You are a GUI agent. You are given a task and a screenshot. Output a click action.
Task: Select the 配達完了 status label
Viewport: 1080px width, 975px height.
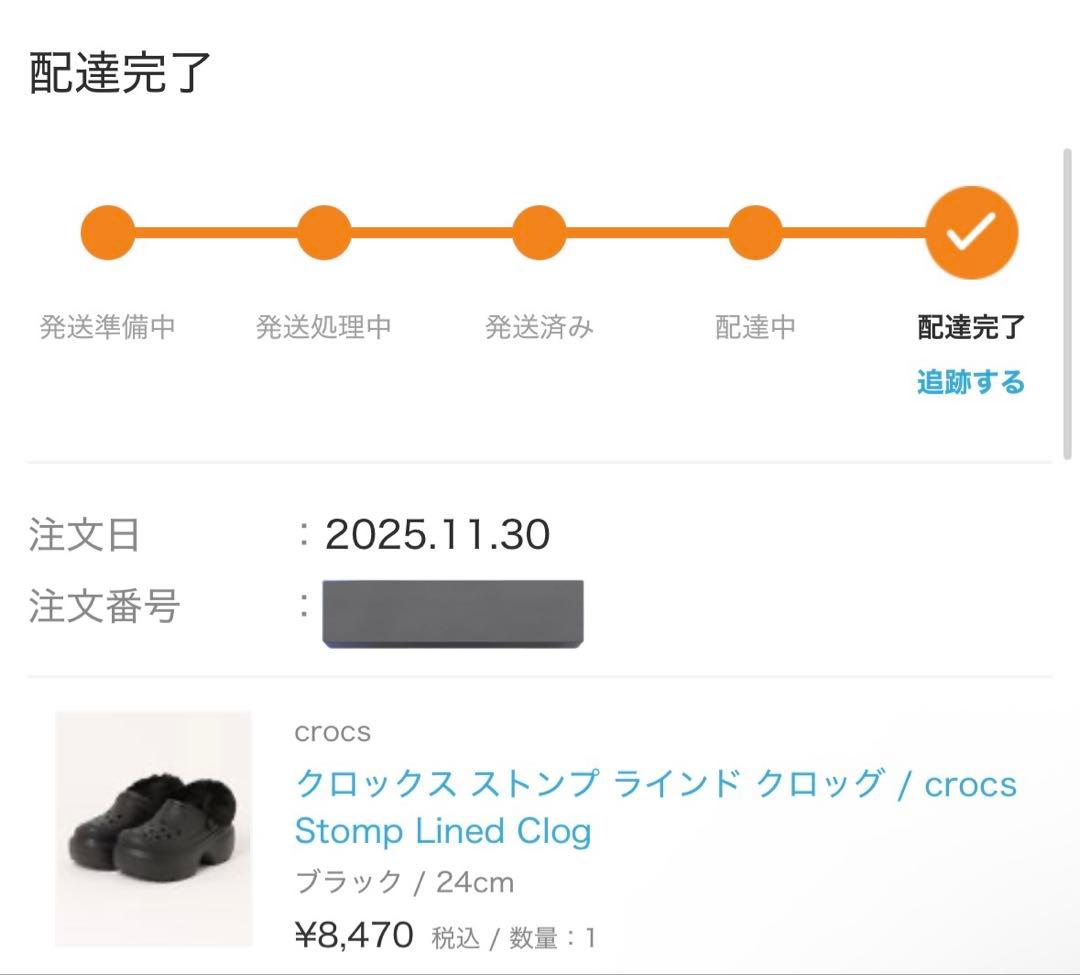(968, 325)
